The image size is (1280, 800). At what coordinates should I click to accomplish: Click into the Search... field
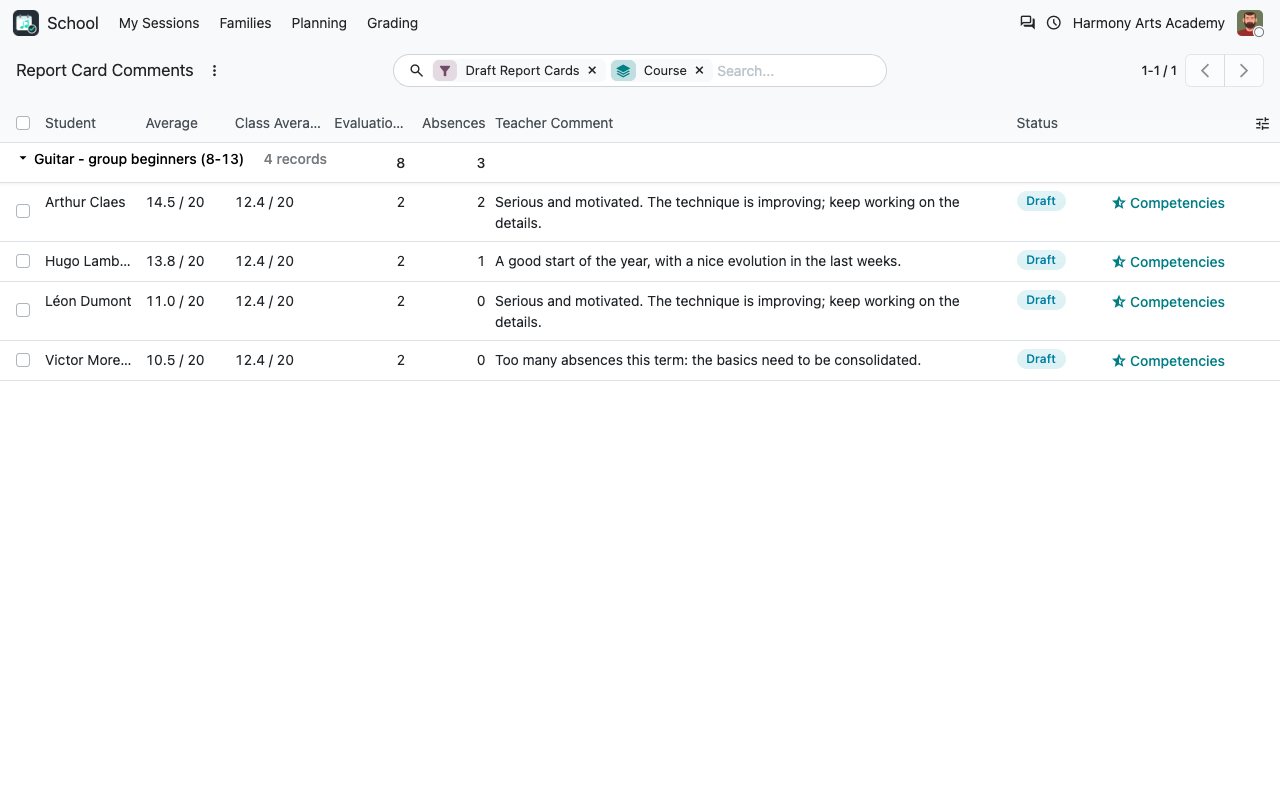pyautogui.click(x=795, y=71)
